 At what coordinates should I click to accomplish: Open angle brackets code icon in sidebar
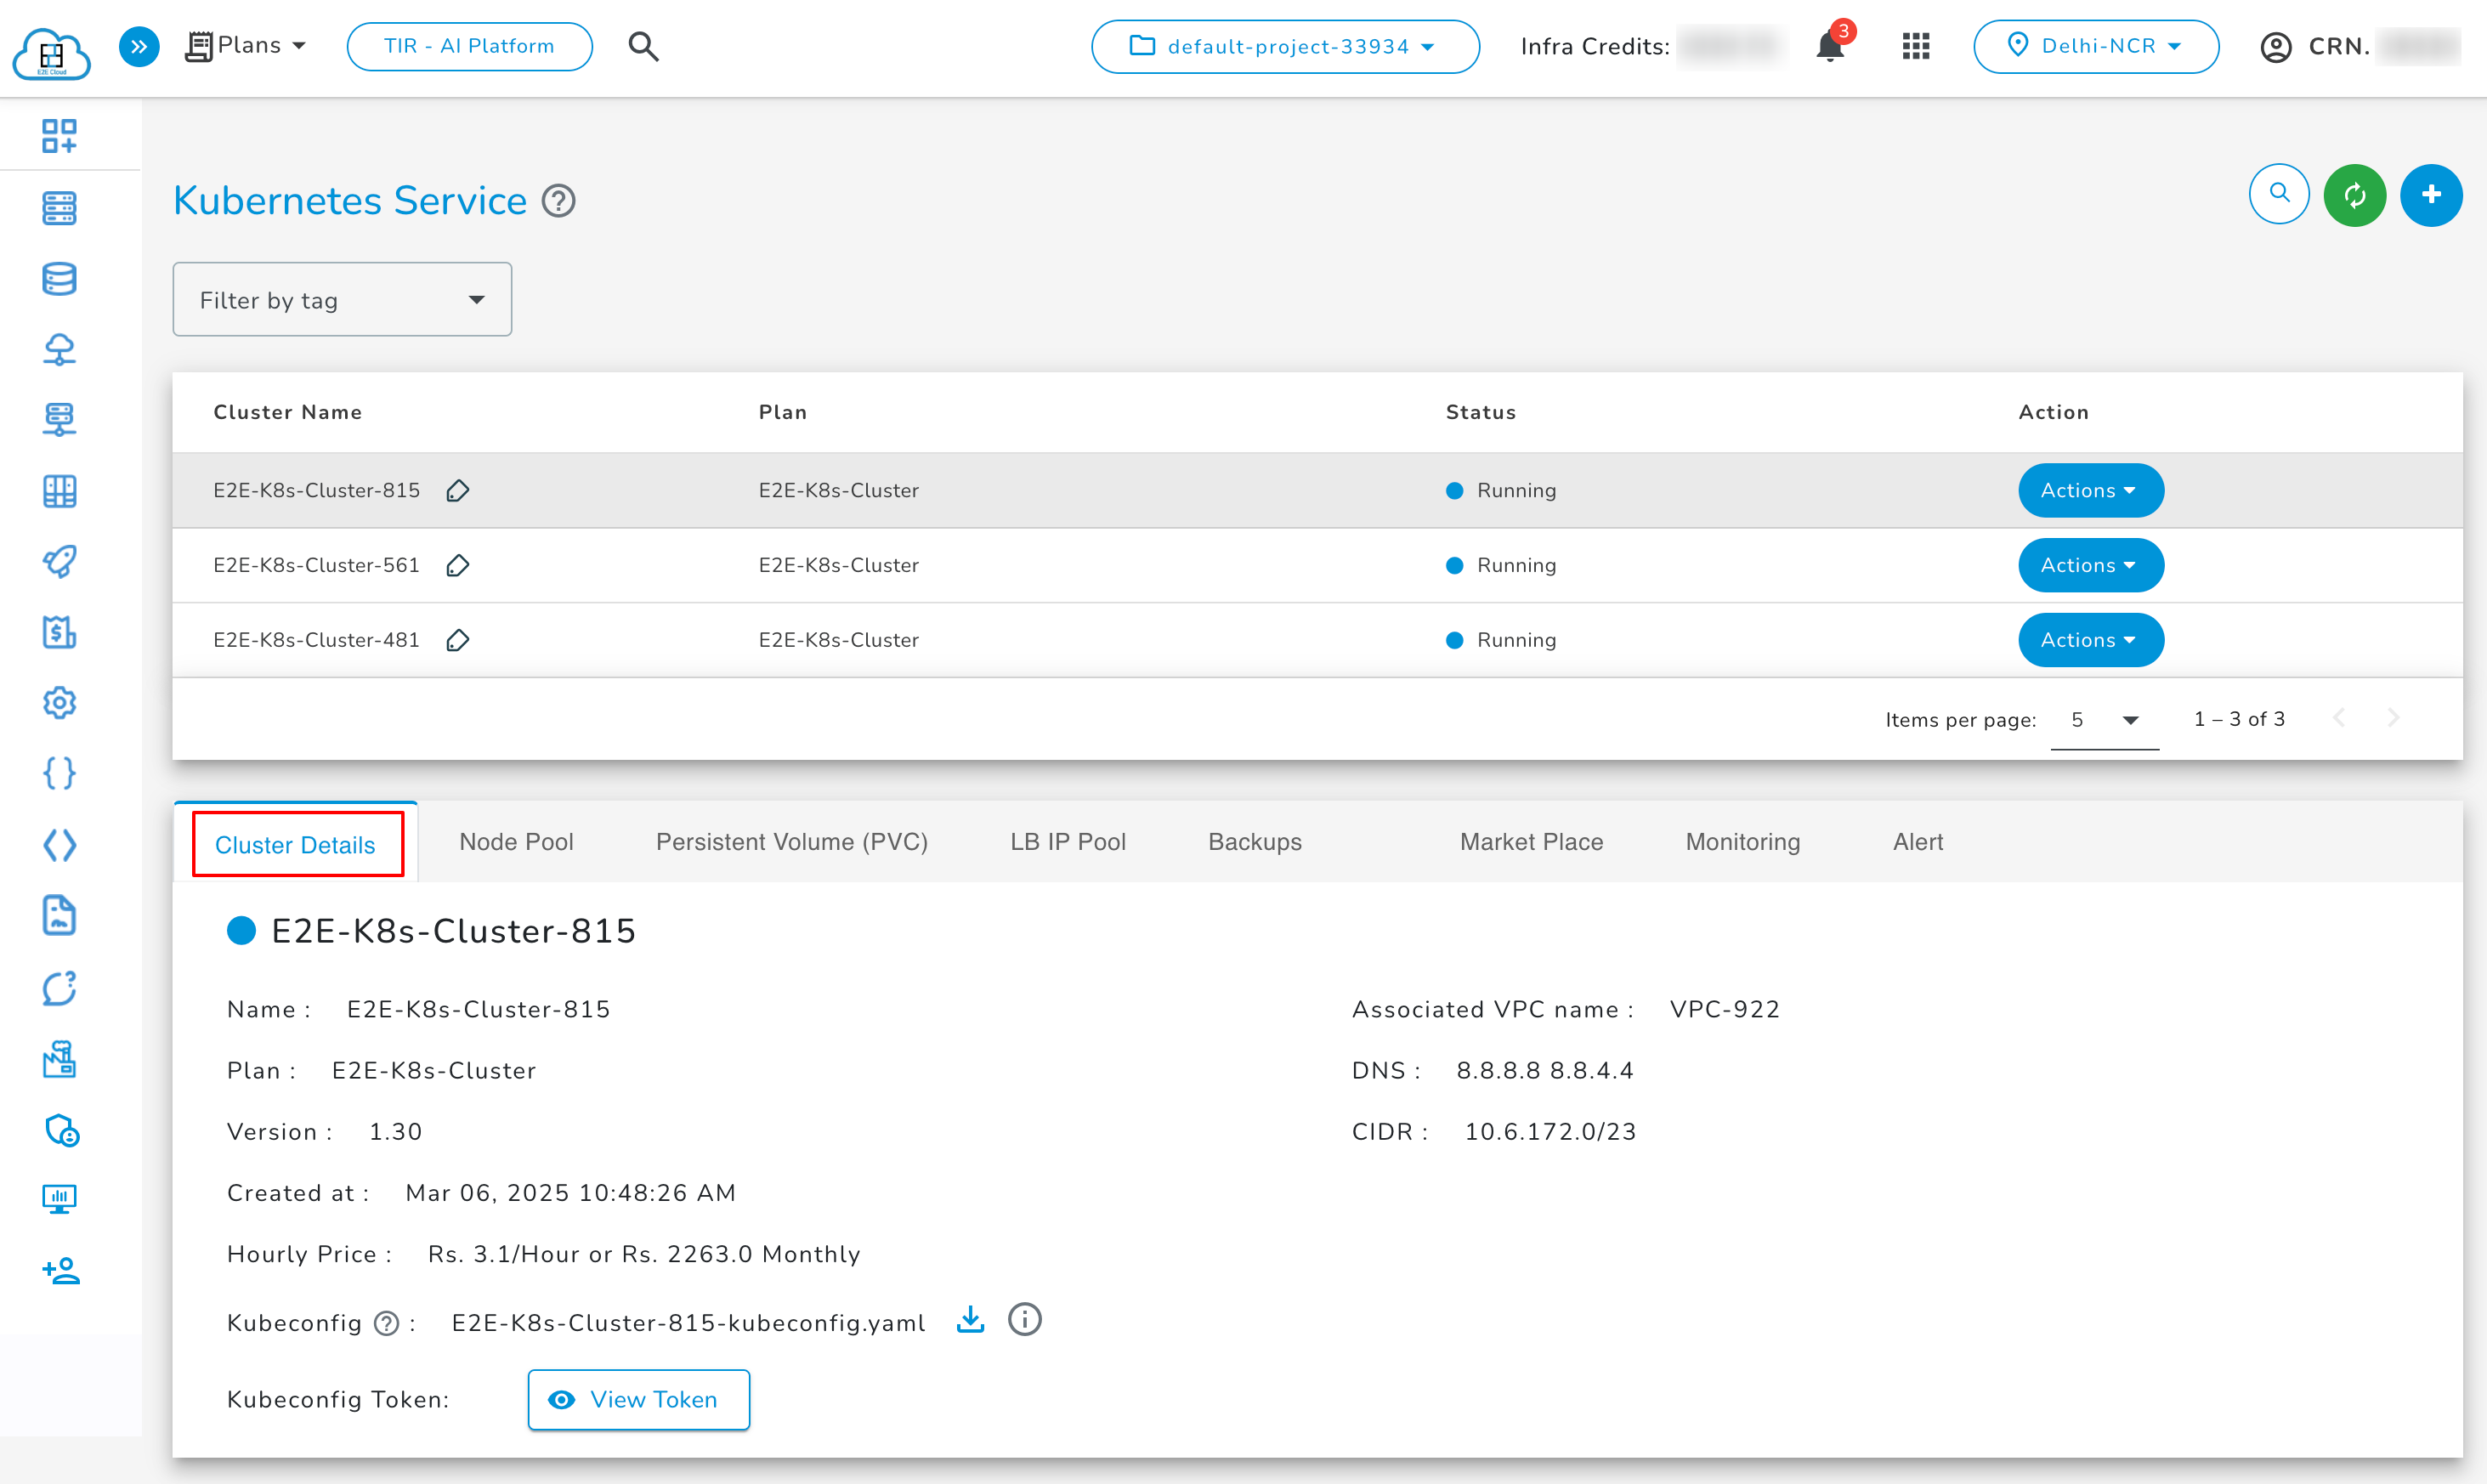[x=59, y=845]
